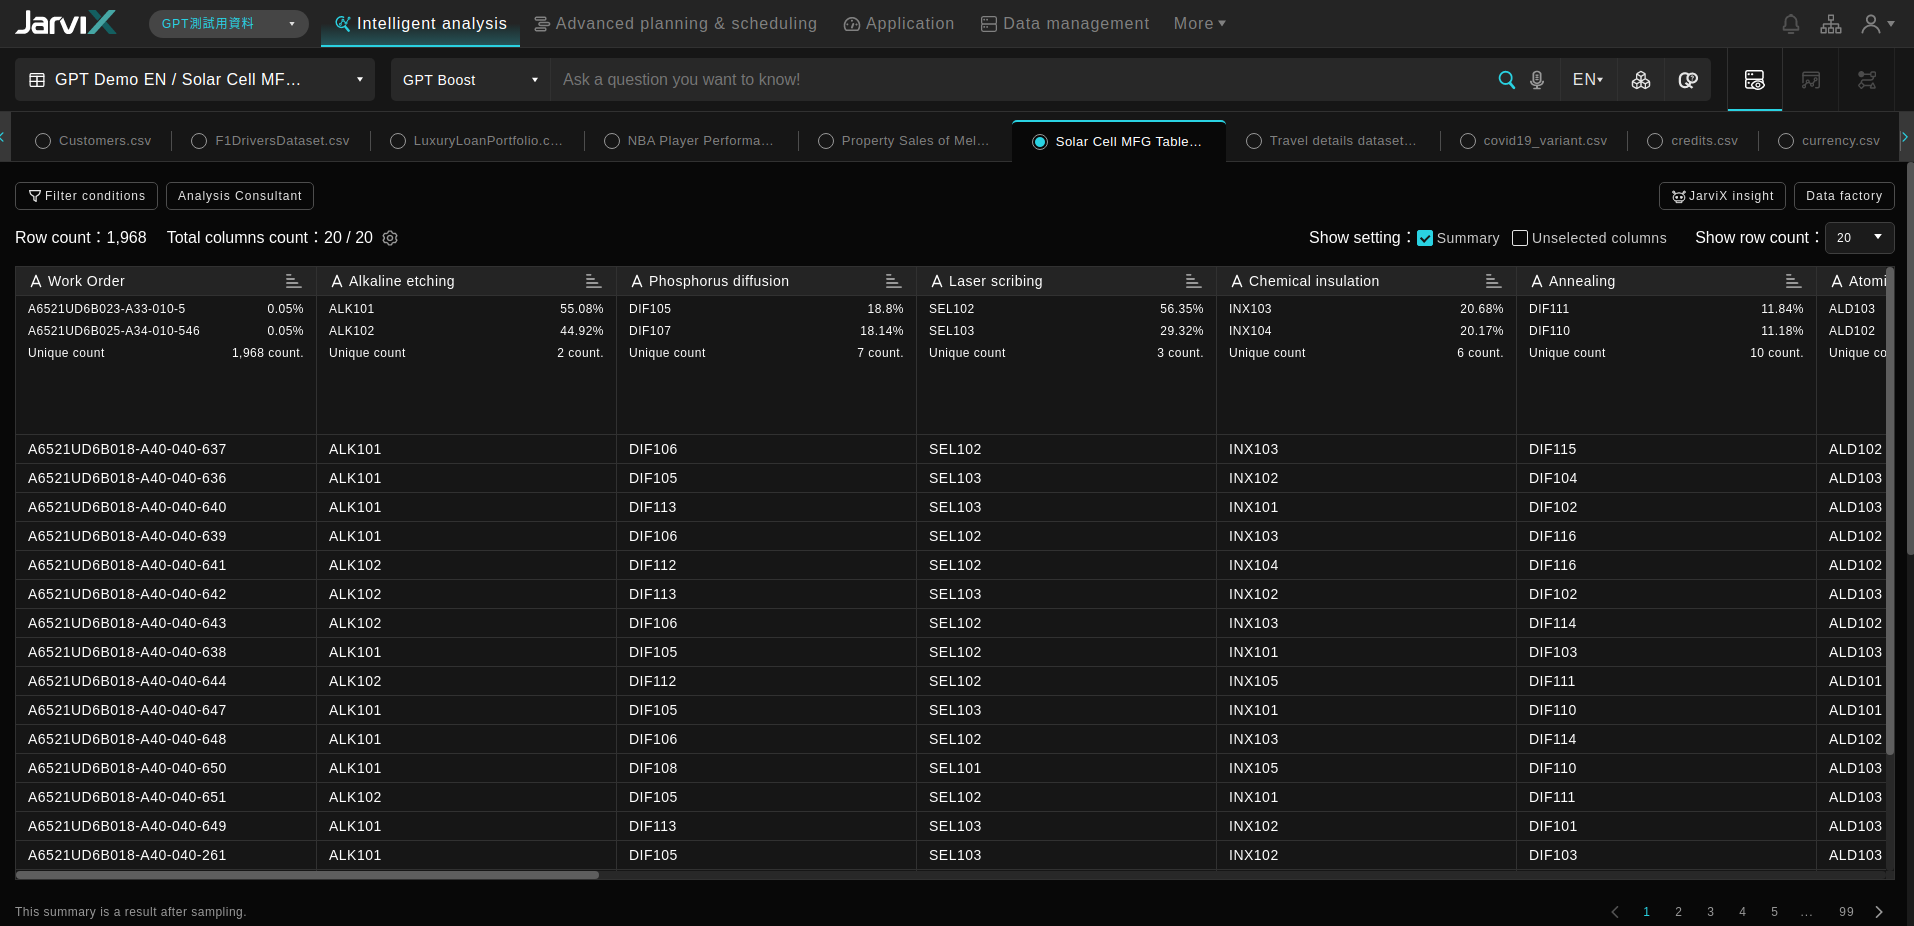Screen dimensions: 1914x926
Task: Uncheck the Summary checkbox
Action: [1426, 238]
